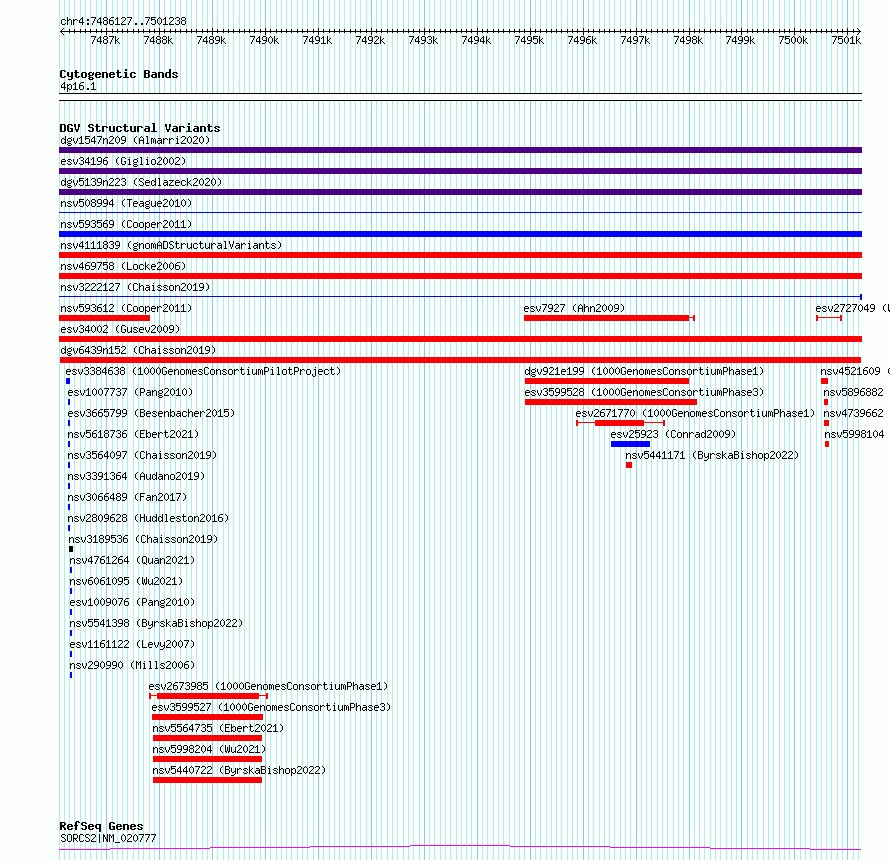Click the red bar under nsv593612 (Cooper2011)
This screenshot has height=860, width=890.
(x=104, y=318)
